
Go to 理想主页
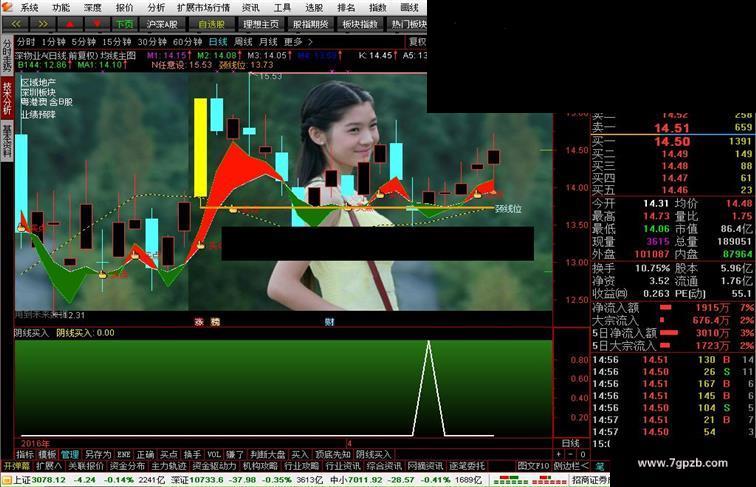tap(261, 24)
